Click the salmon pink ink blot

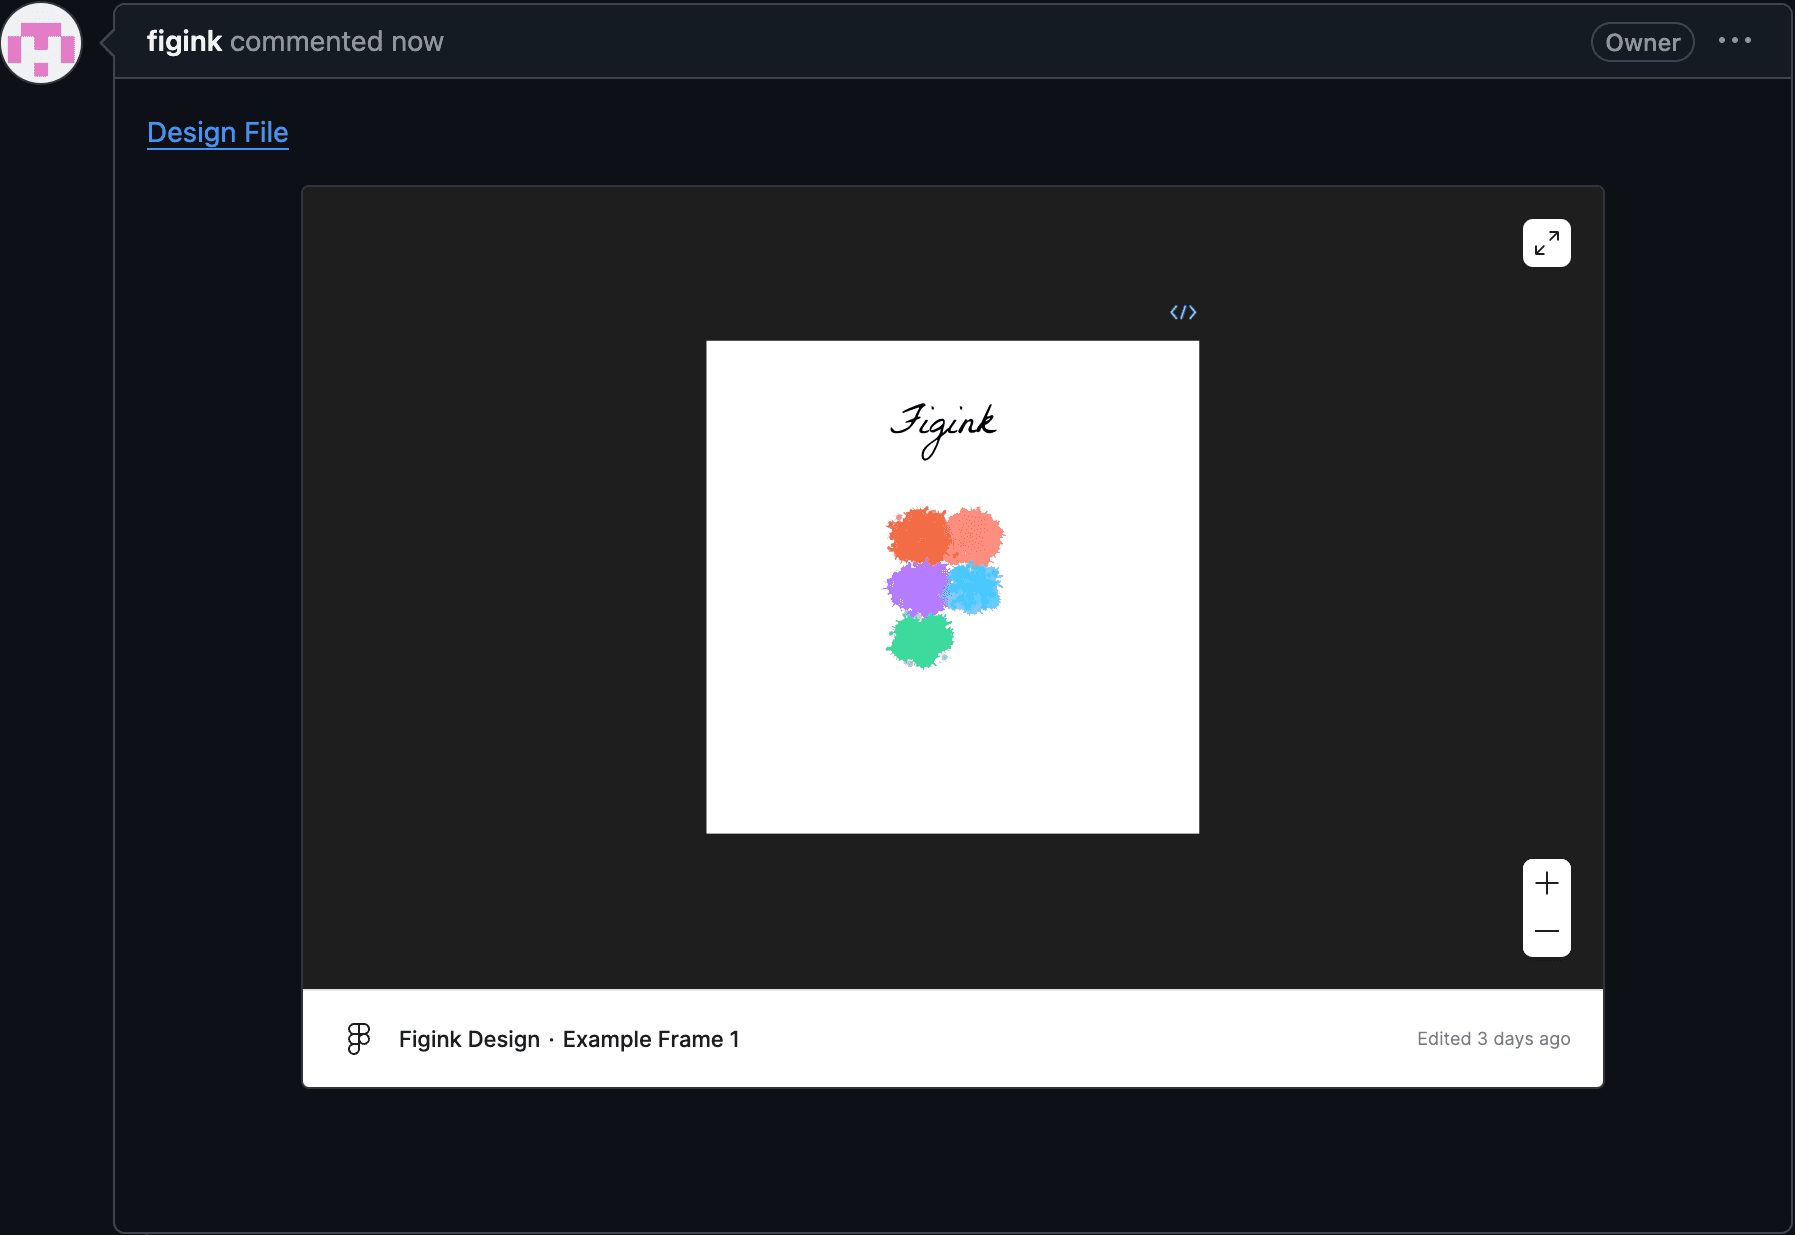coord(976,535)
